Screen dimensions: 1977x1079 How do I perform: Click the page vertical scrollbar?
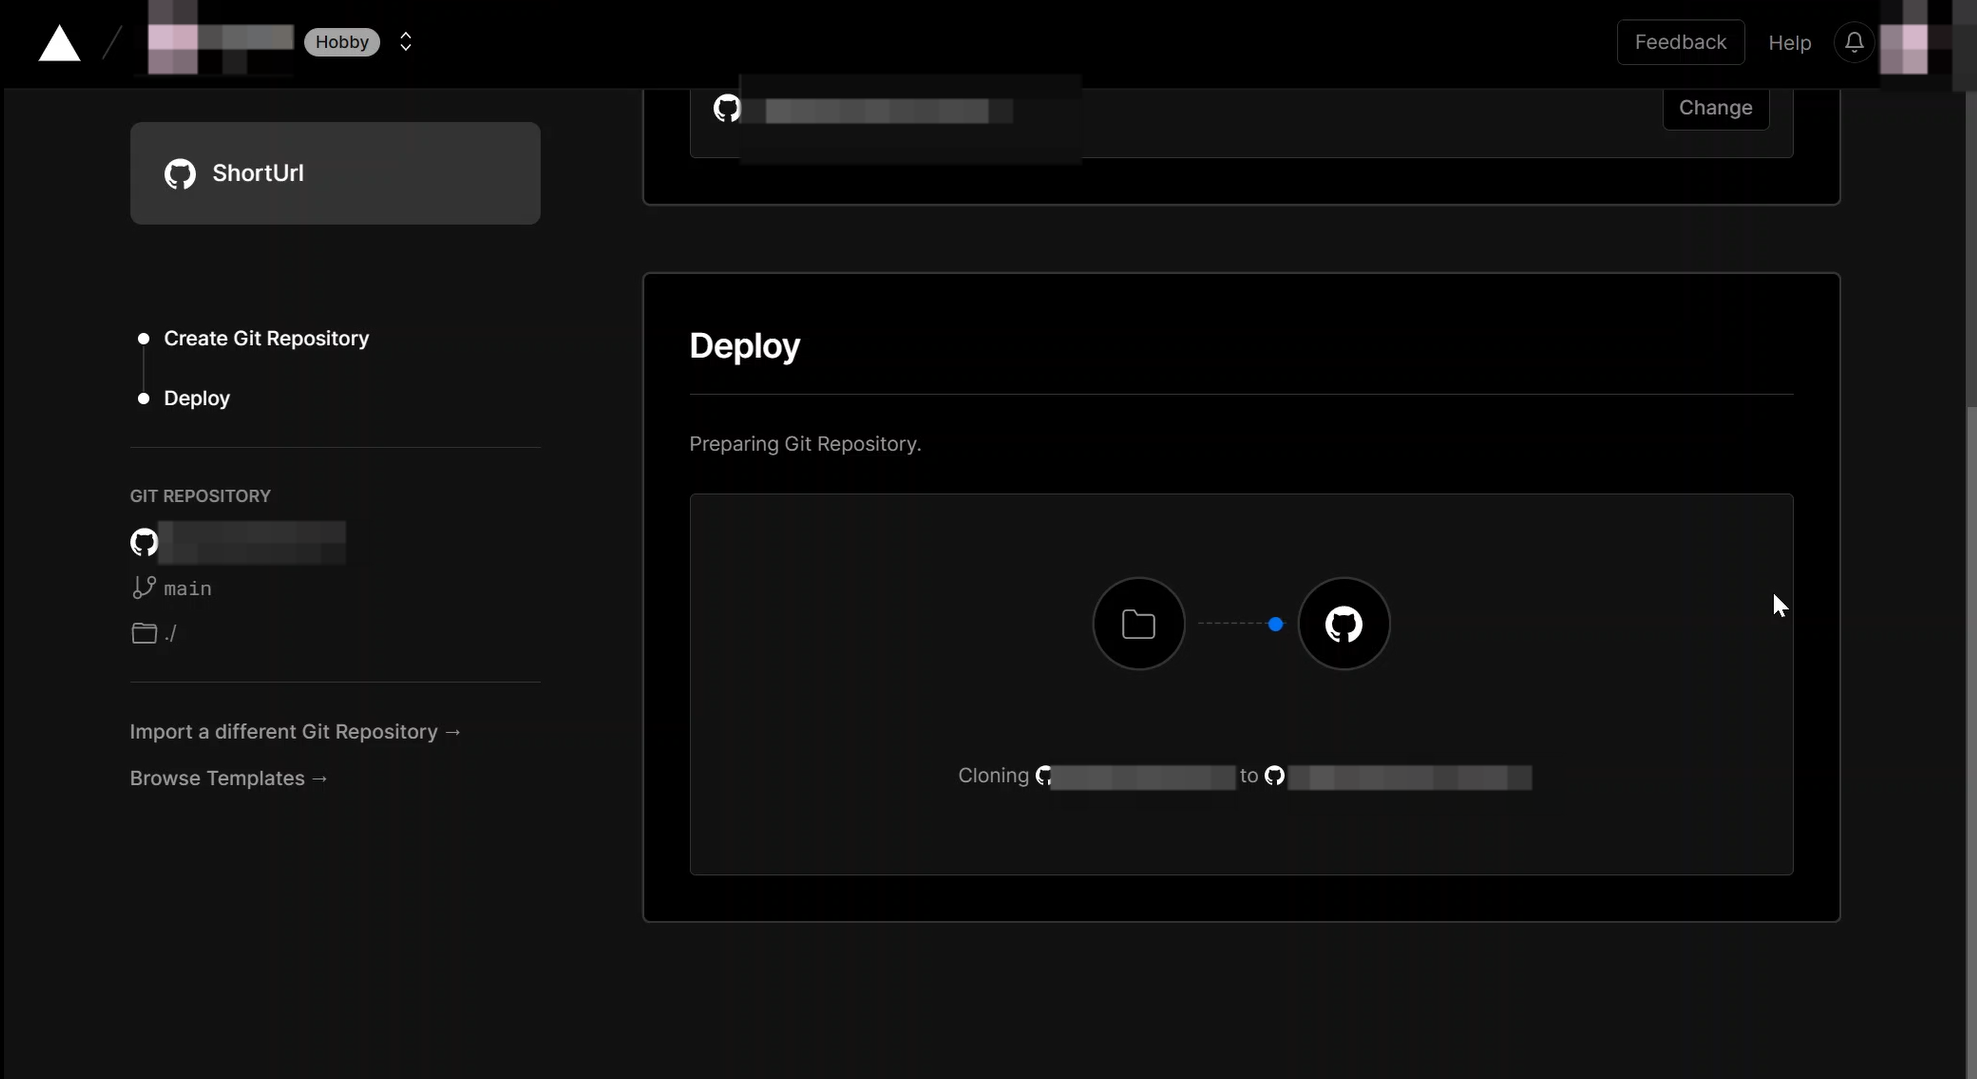pyautogui.click(x=1970, y=740)
